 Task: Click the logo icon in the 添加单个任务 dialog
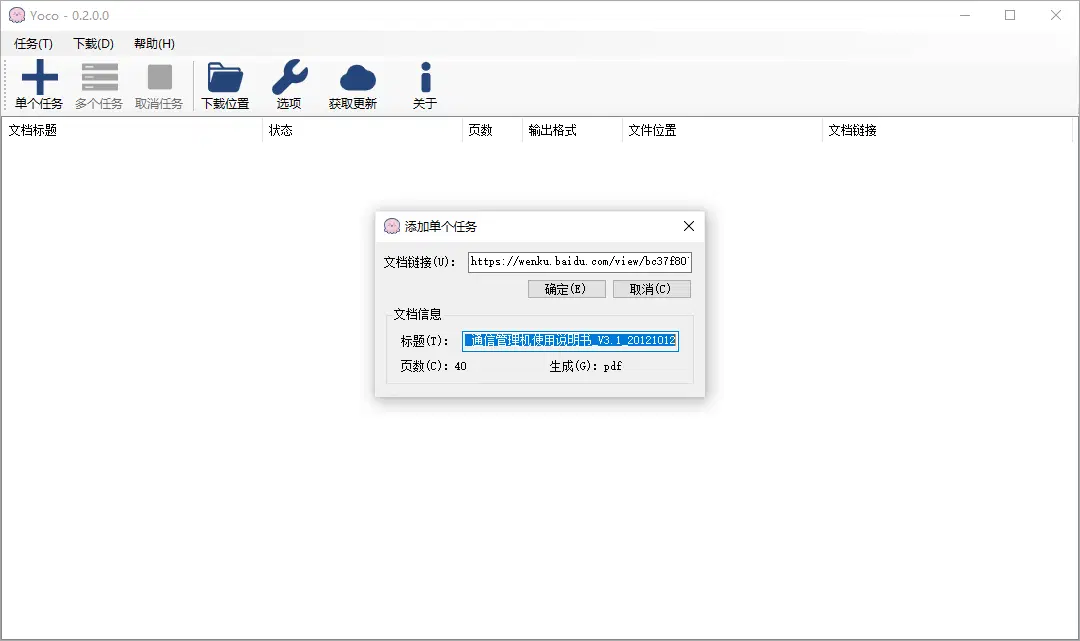click(x=392, y=226)
